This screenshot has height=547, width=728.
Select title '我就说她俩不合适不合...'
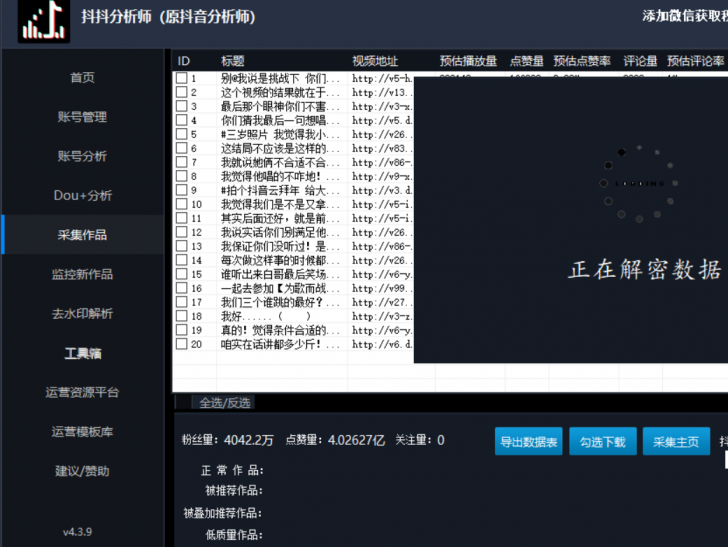point(280,163)
